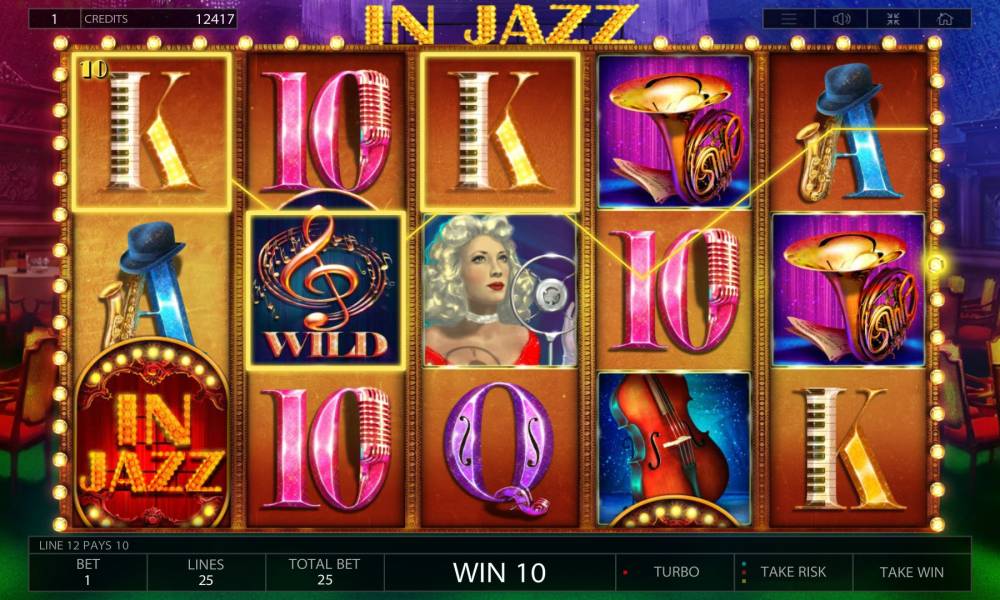This screenshot has width=1000, height=600.
Task: Mute the game sound speaker icon
Action: pyautogui.click(x=841, y=19)
